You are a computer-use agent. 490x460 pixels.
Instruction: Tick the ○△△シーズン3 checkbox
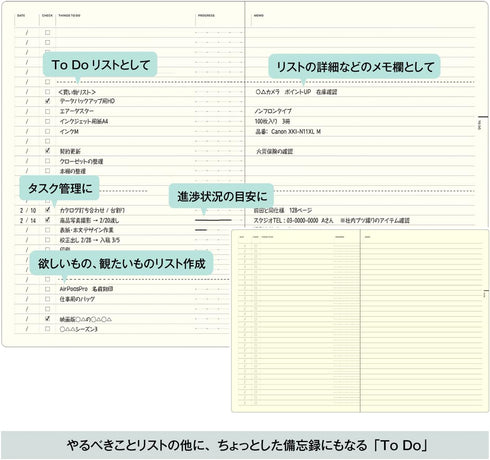[x=47, y=329]
